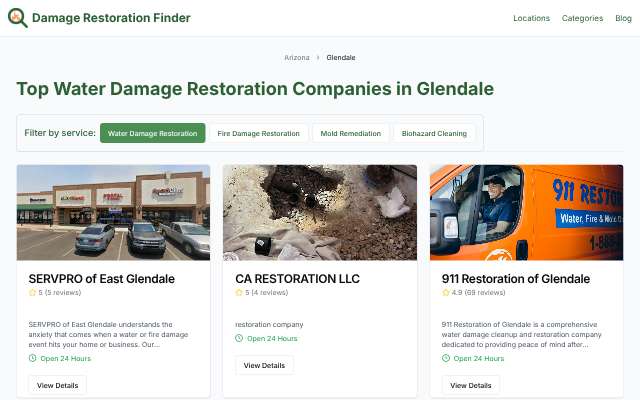Open the 911 Restoration orange van photo
Screen dimensions: 640x400
coord(527,212)
